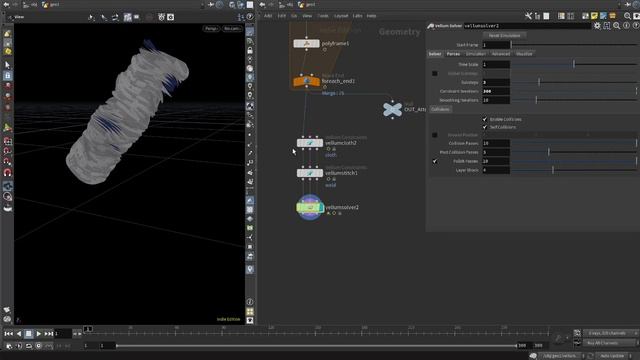Switch to the Simulation tab

[x=476, y=54]
